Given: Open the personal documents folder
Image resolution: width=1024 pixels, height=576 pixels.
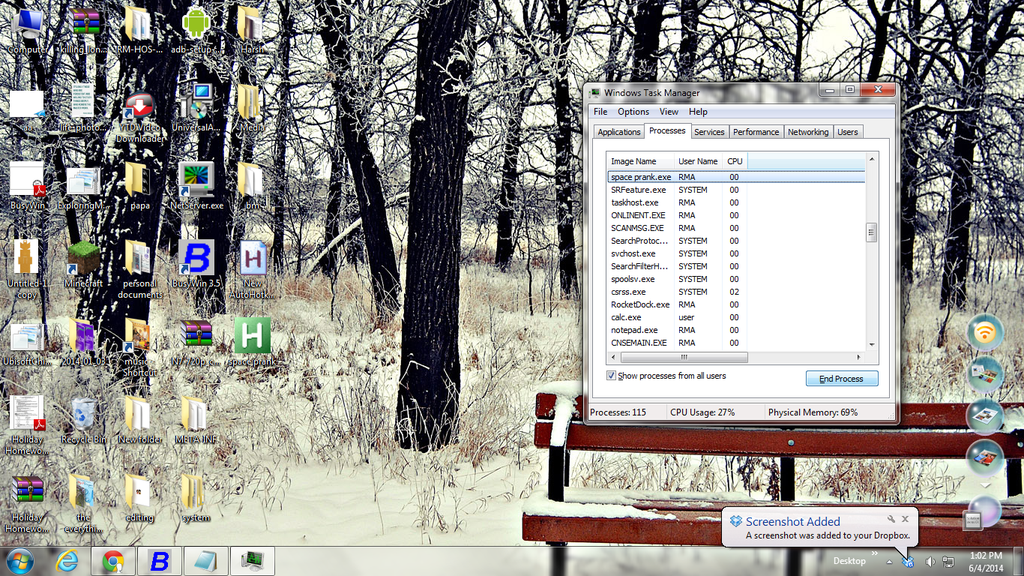Looking at the screenshot, I should (139, 269).
